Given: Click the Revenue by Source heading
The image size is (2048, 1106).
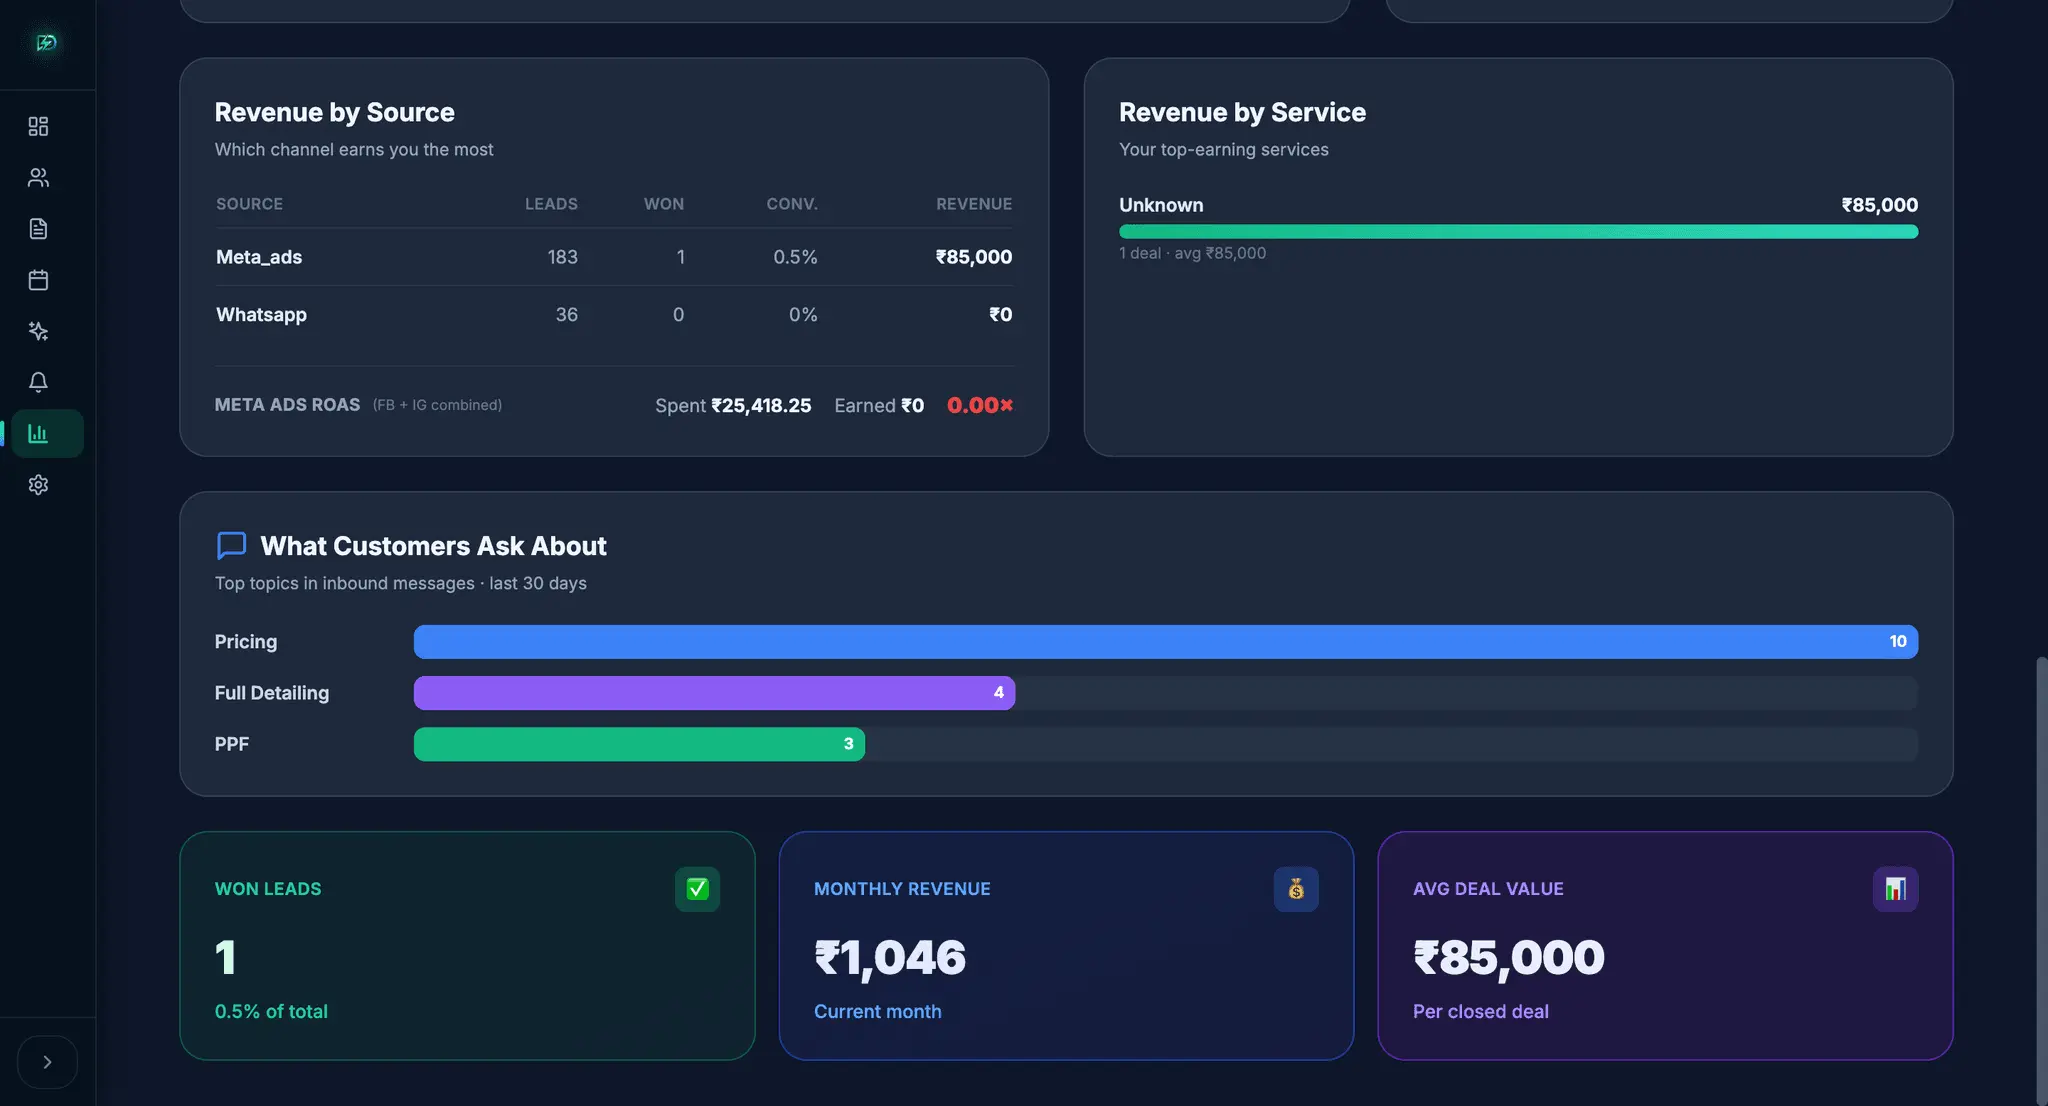Looking at the screenshot, I should coord(334,112).
